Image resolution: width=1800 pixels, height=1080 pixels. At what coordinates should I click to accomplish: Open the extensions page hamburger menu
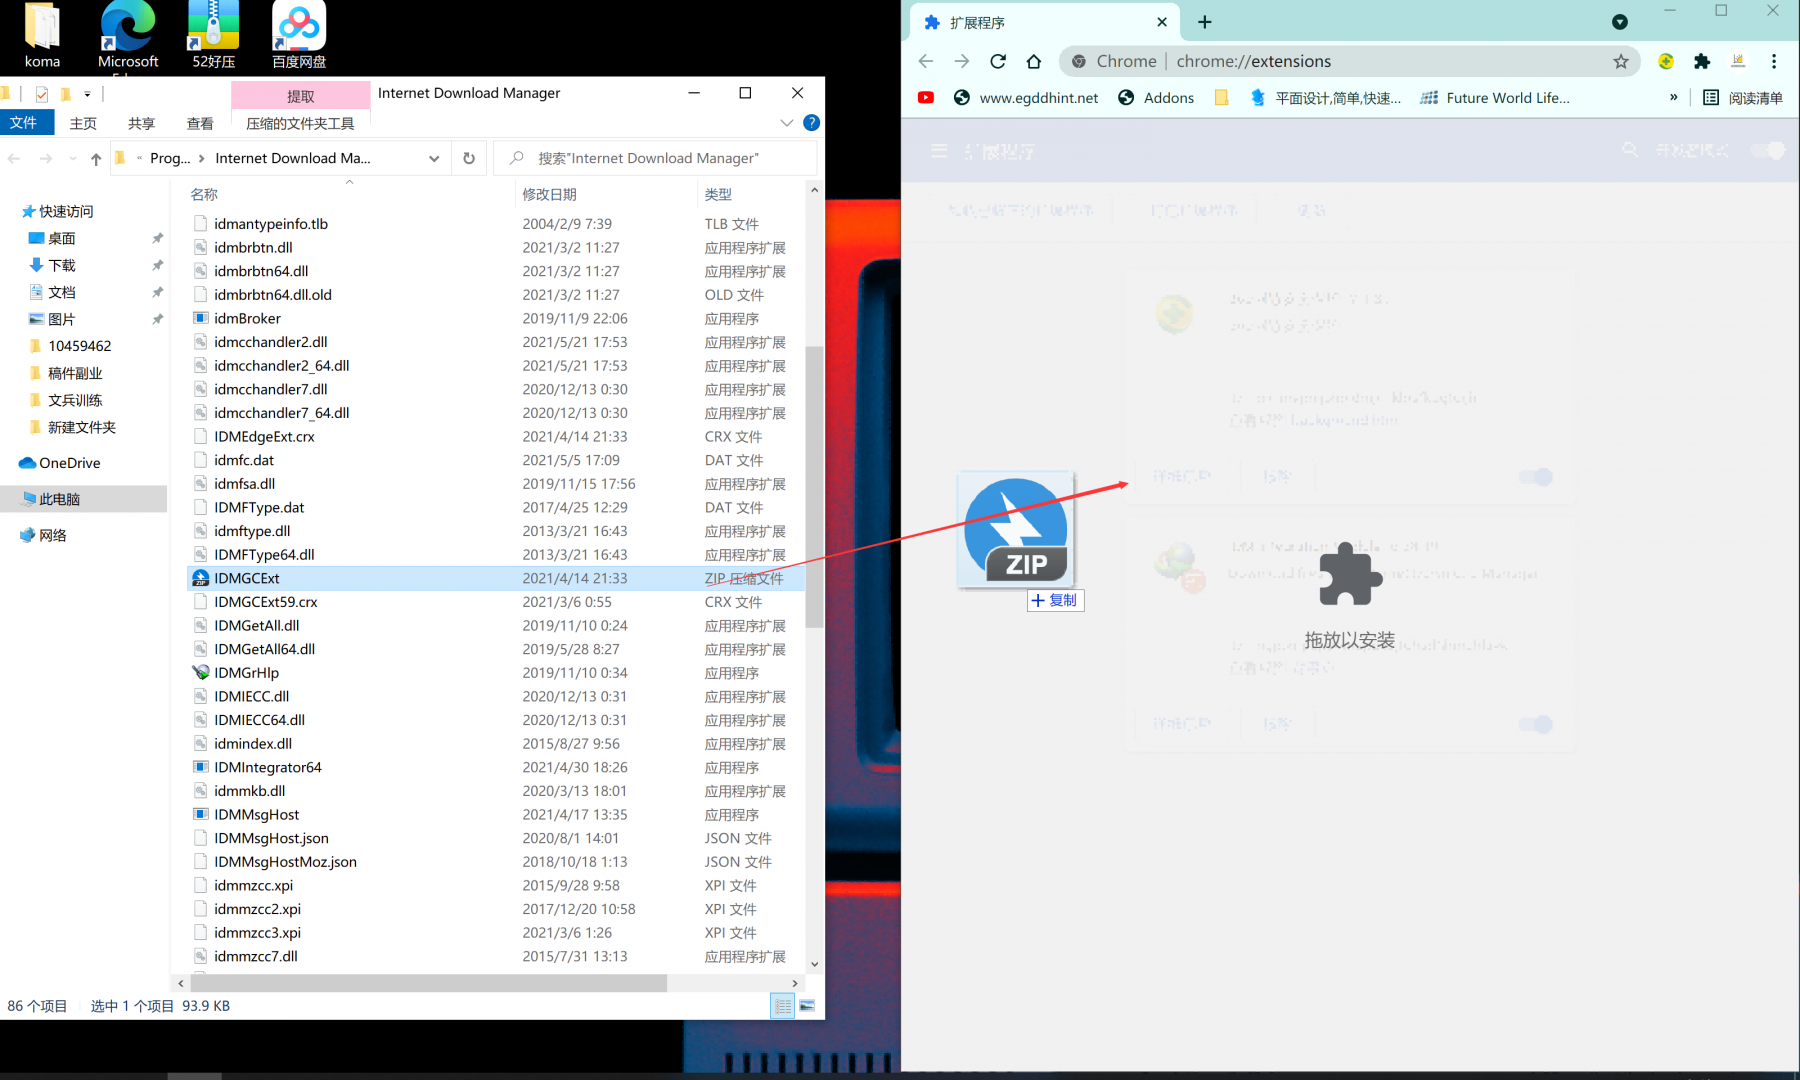pyautogui.click(x=939, y=151)
